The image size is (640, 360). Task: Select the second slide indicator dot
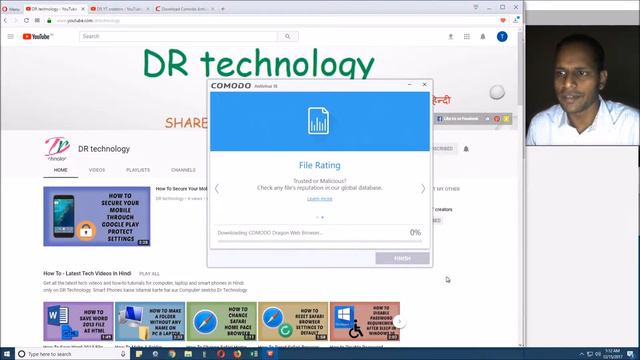[322, 218]
